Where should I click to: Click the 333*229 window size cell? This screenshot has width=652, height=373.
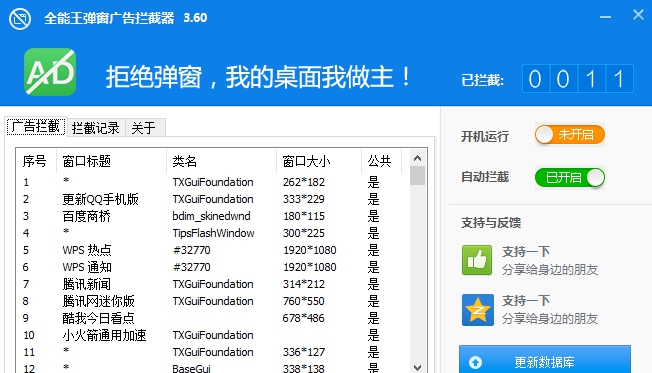304,199
